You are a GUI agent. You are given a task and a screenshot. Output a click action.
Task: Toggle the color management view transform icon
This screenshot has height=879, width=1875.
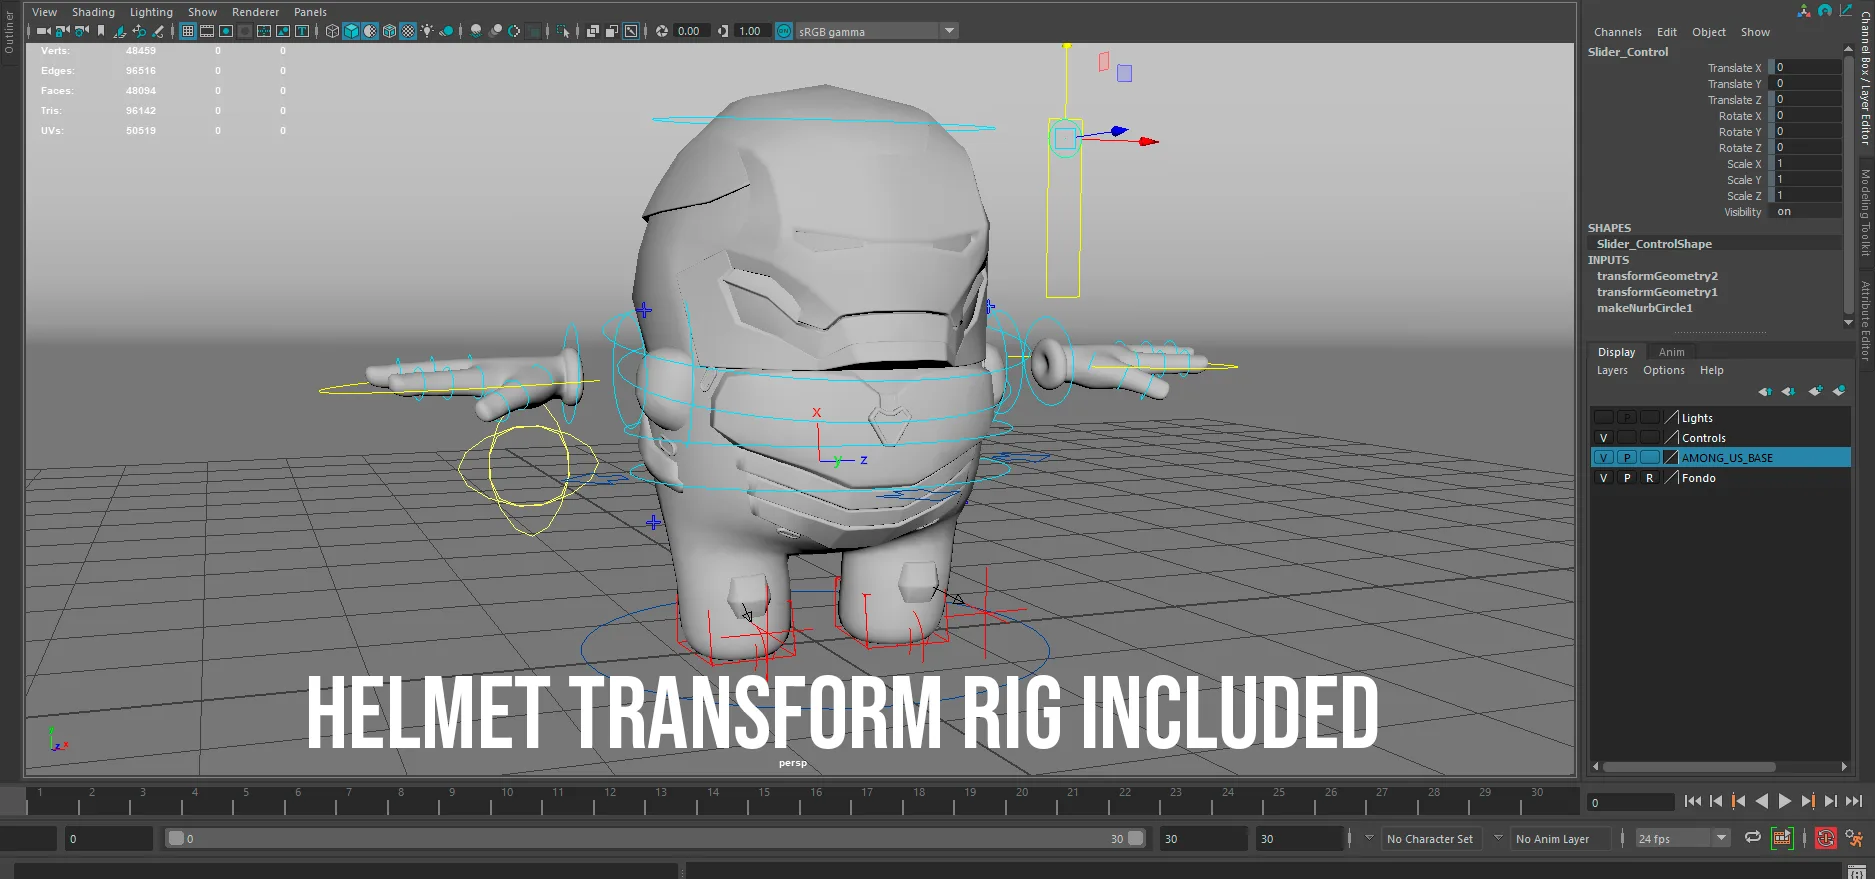(784, 31)
